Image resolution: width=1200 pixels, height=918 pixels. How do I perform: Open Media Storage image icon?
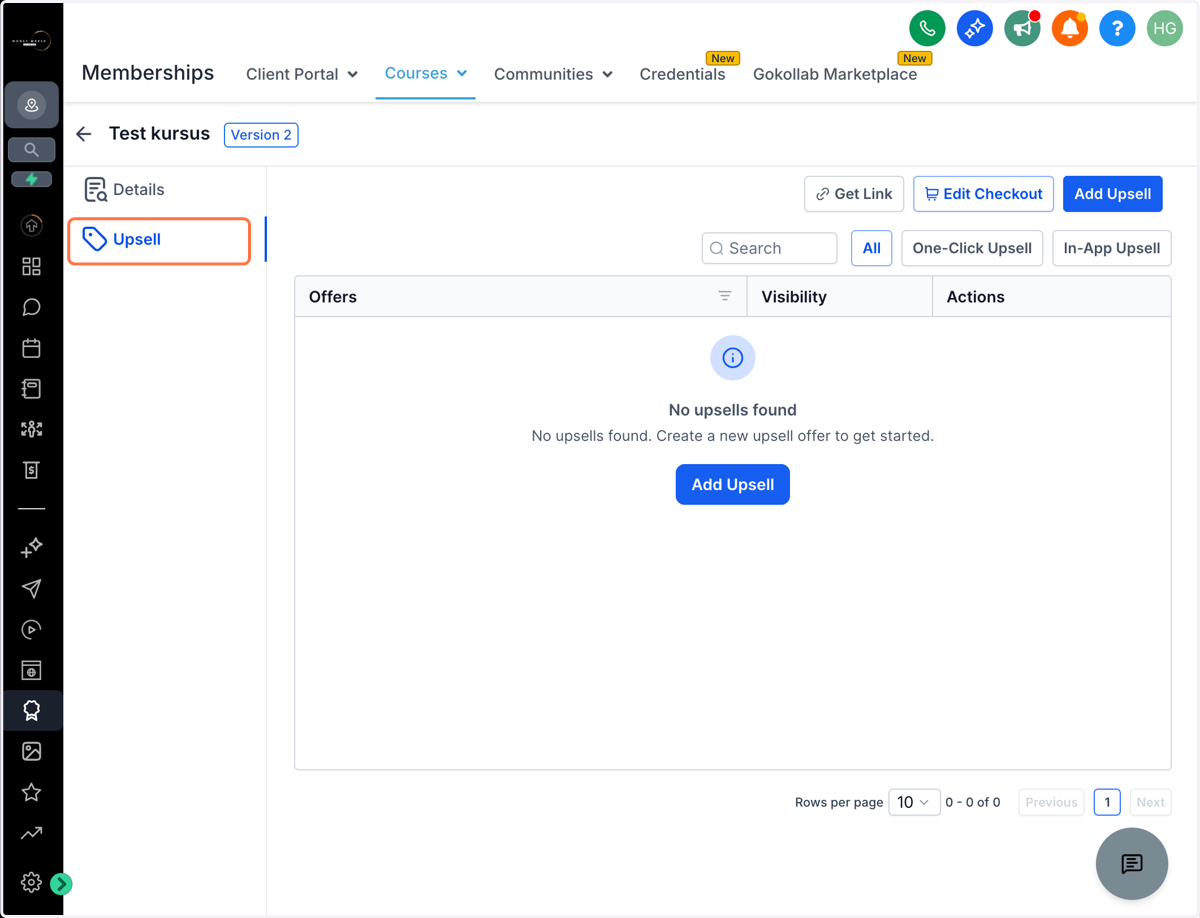[31, 751]
